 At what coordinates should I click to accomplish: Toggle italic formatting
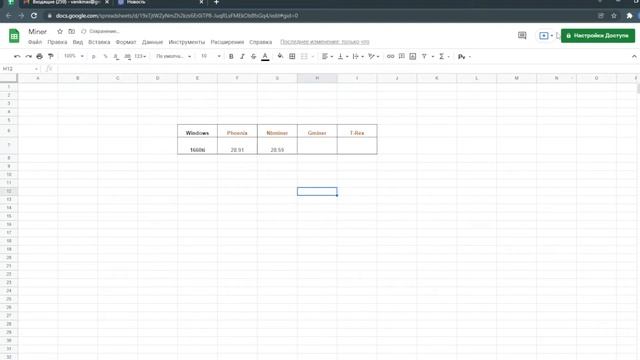(242, 56)
